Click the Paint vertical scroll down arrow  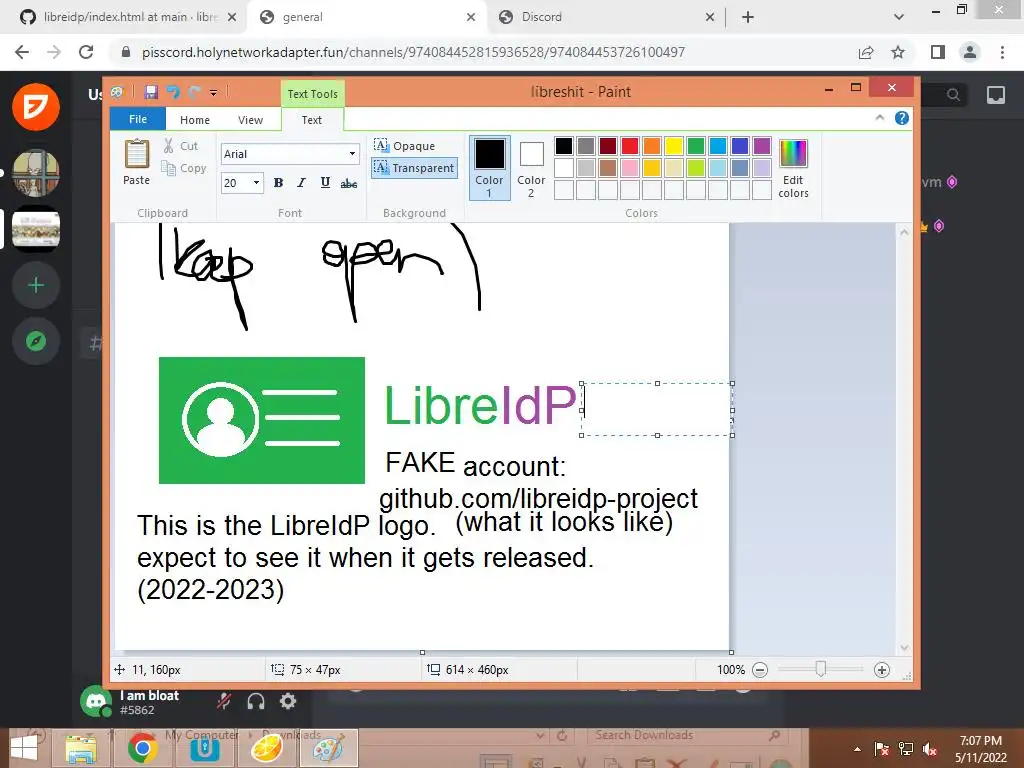click(904, 647)
